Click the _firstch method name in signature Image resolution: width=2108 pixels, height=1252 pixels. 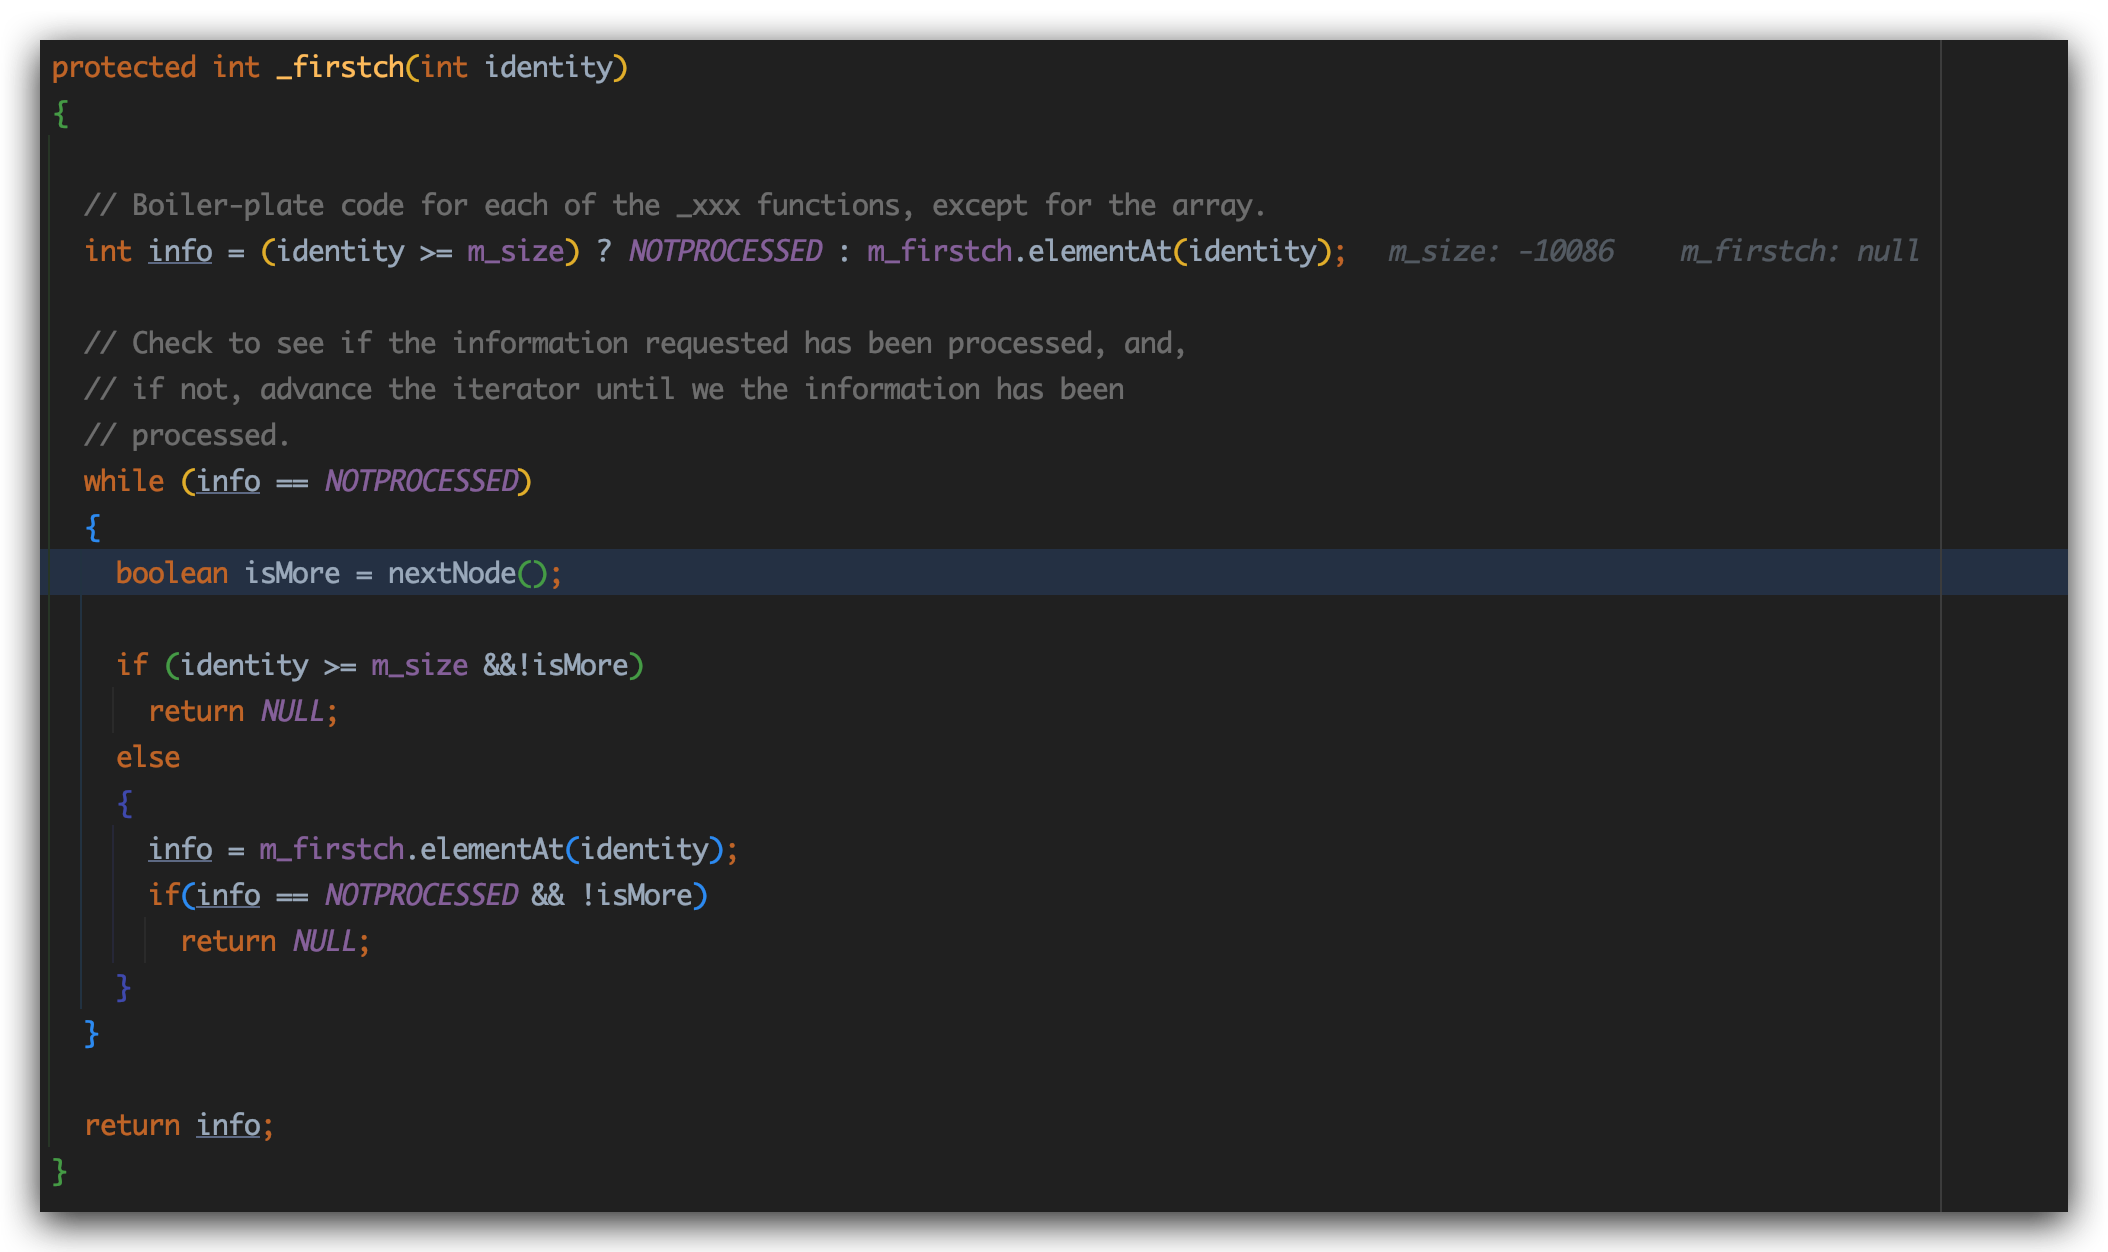click(340, 67)
